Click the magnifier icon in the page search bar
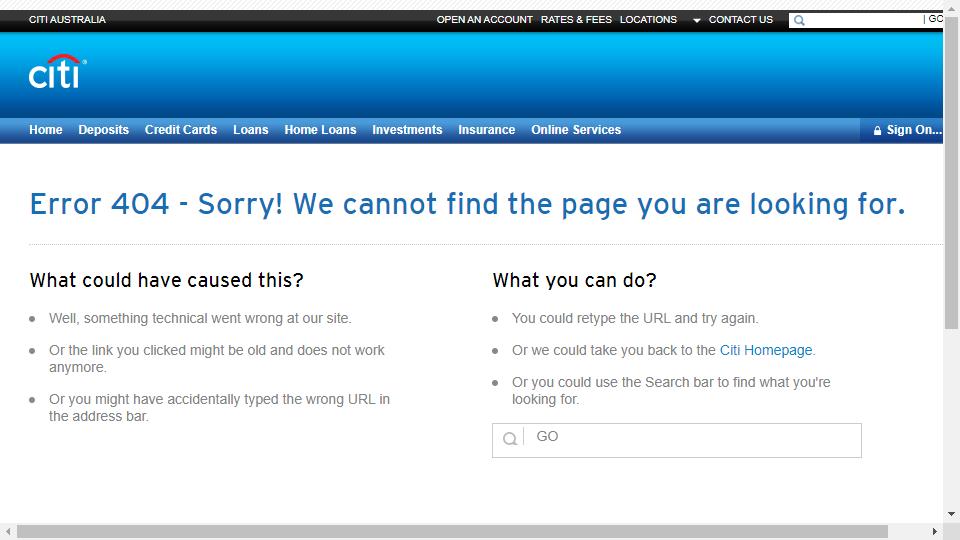Image resolution: width=960 pixels, height=540 pixels. click(x=509, y=438)
